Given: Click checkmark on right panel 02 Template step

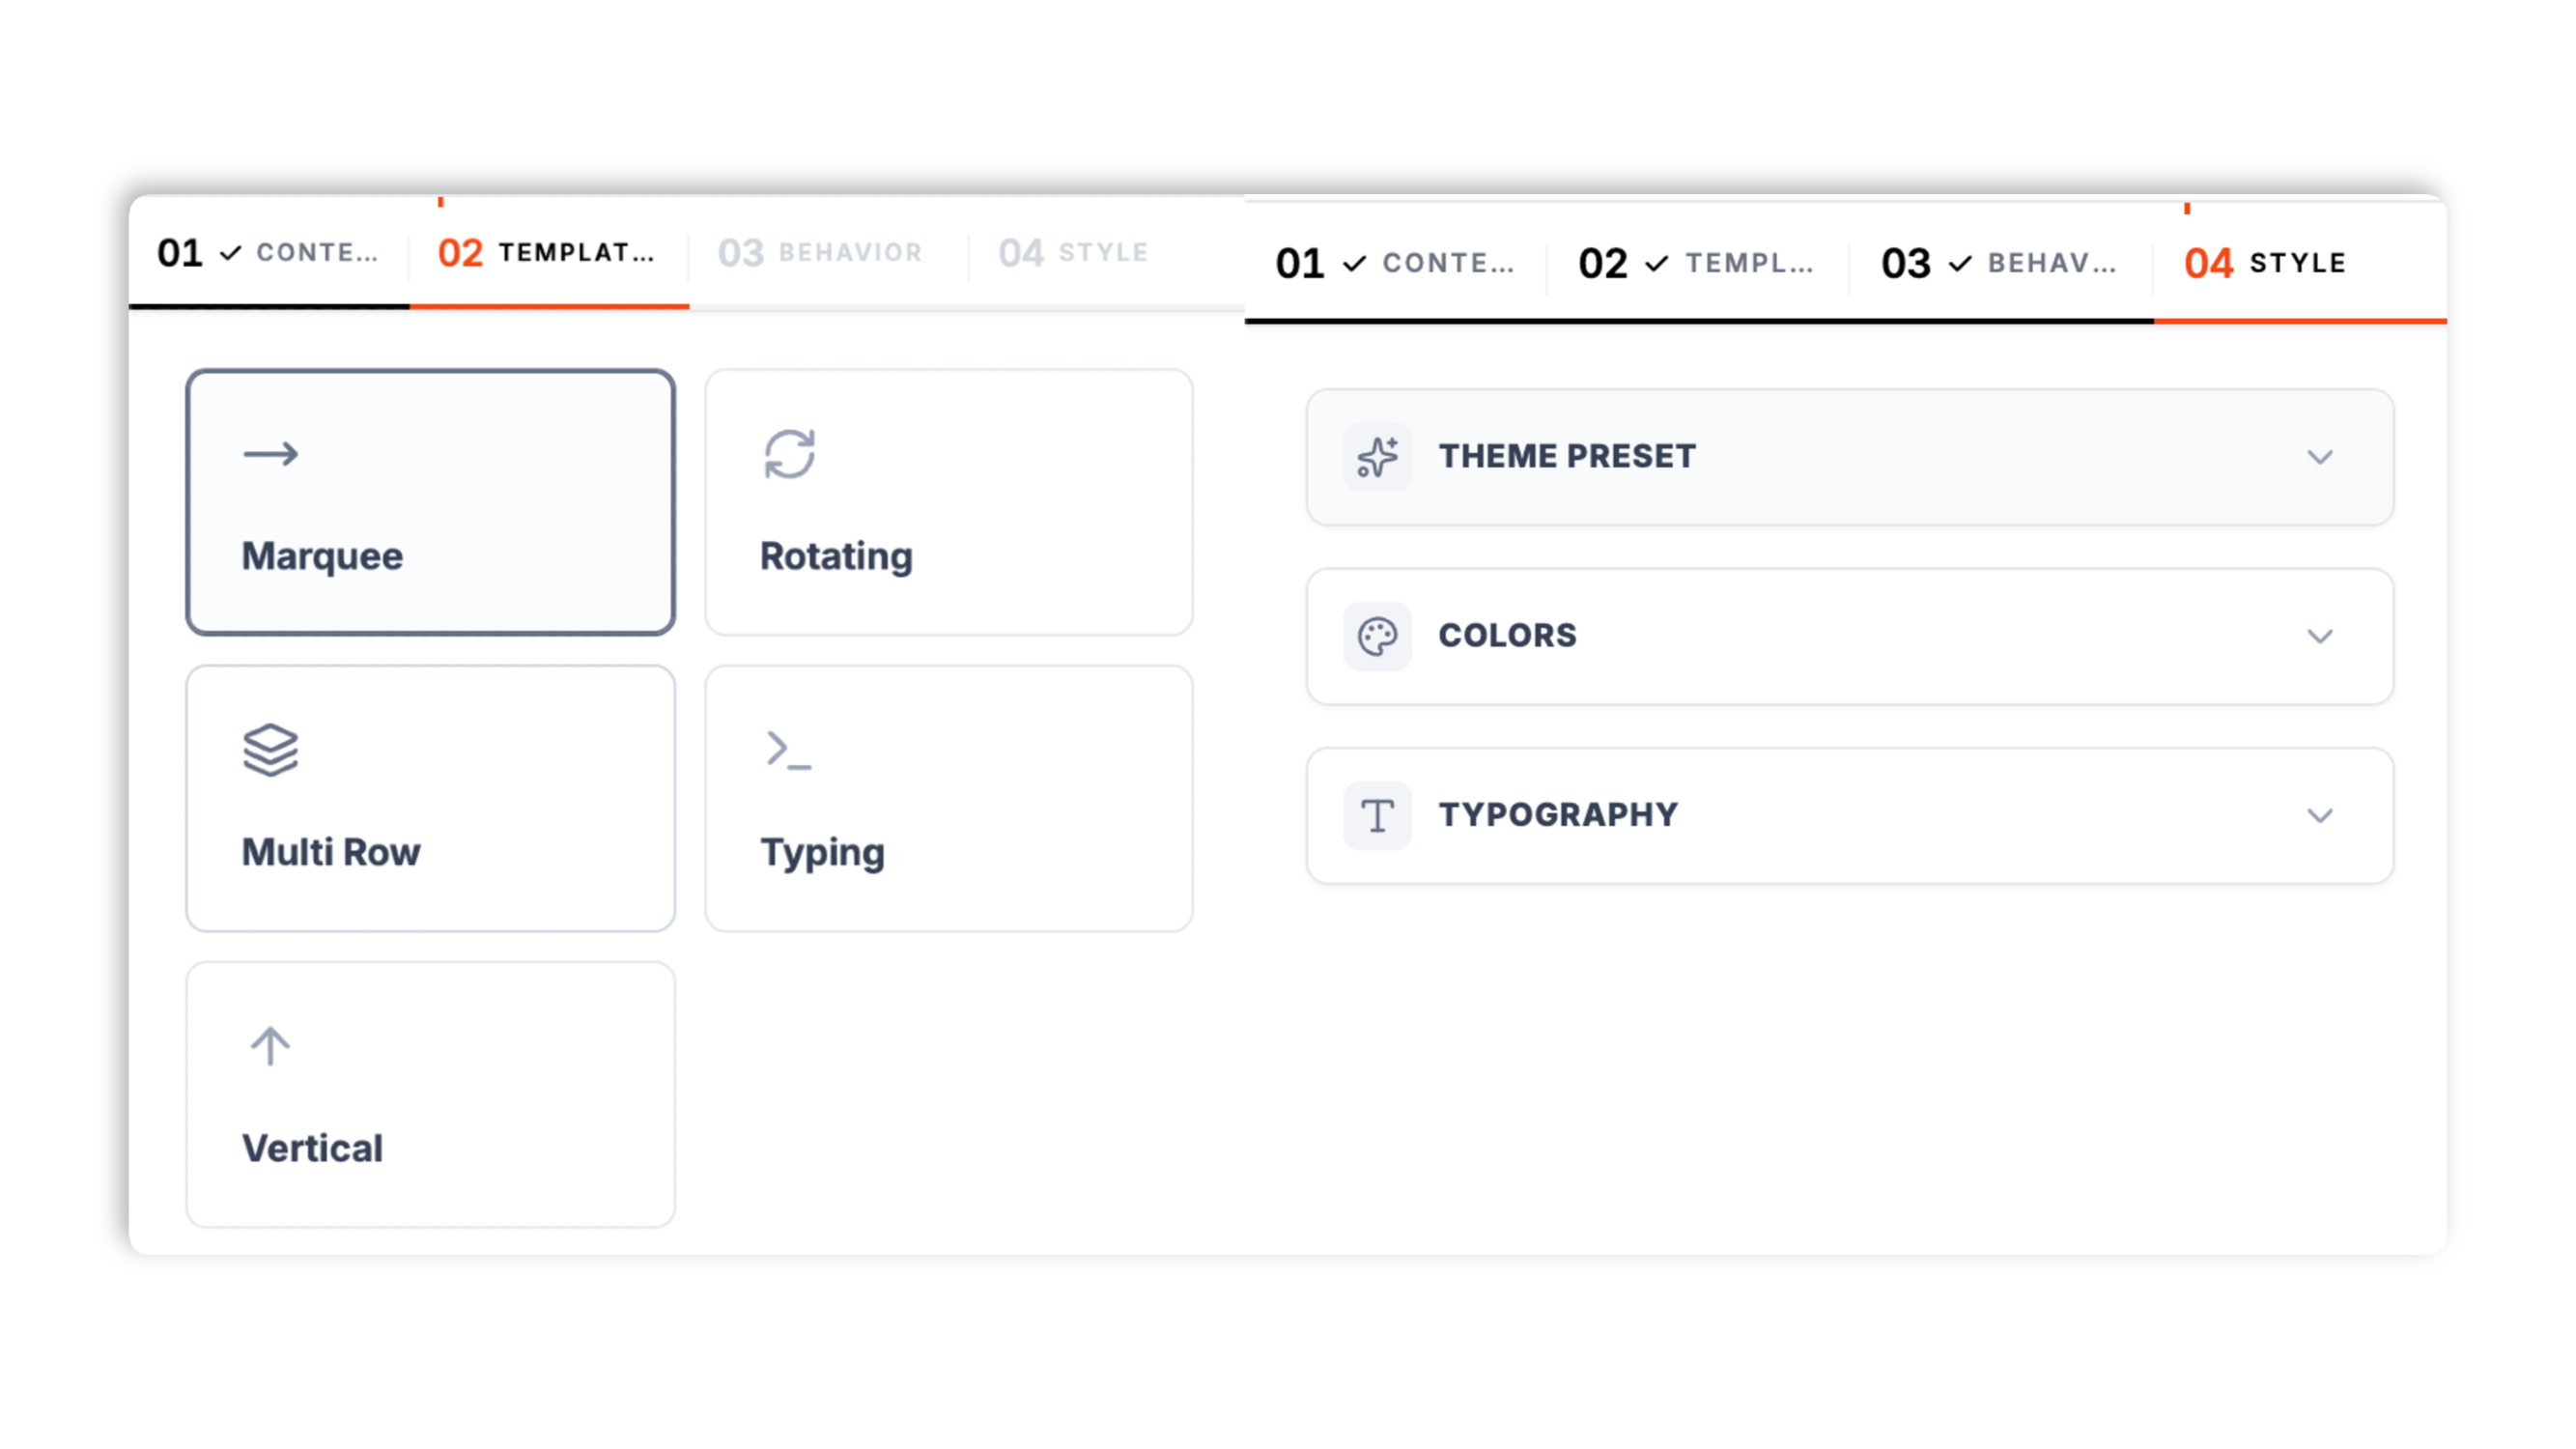Looking at the screenshot, I should pos(1657,263).
